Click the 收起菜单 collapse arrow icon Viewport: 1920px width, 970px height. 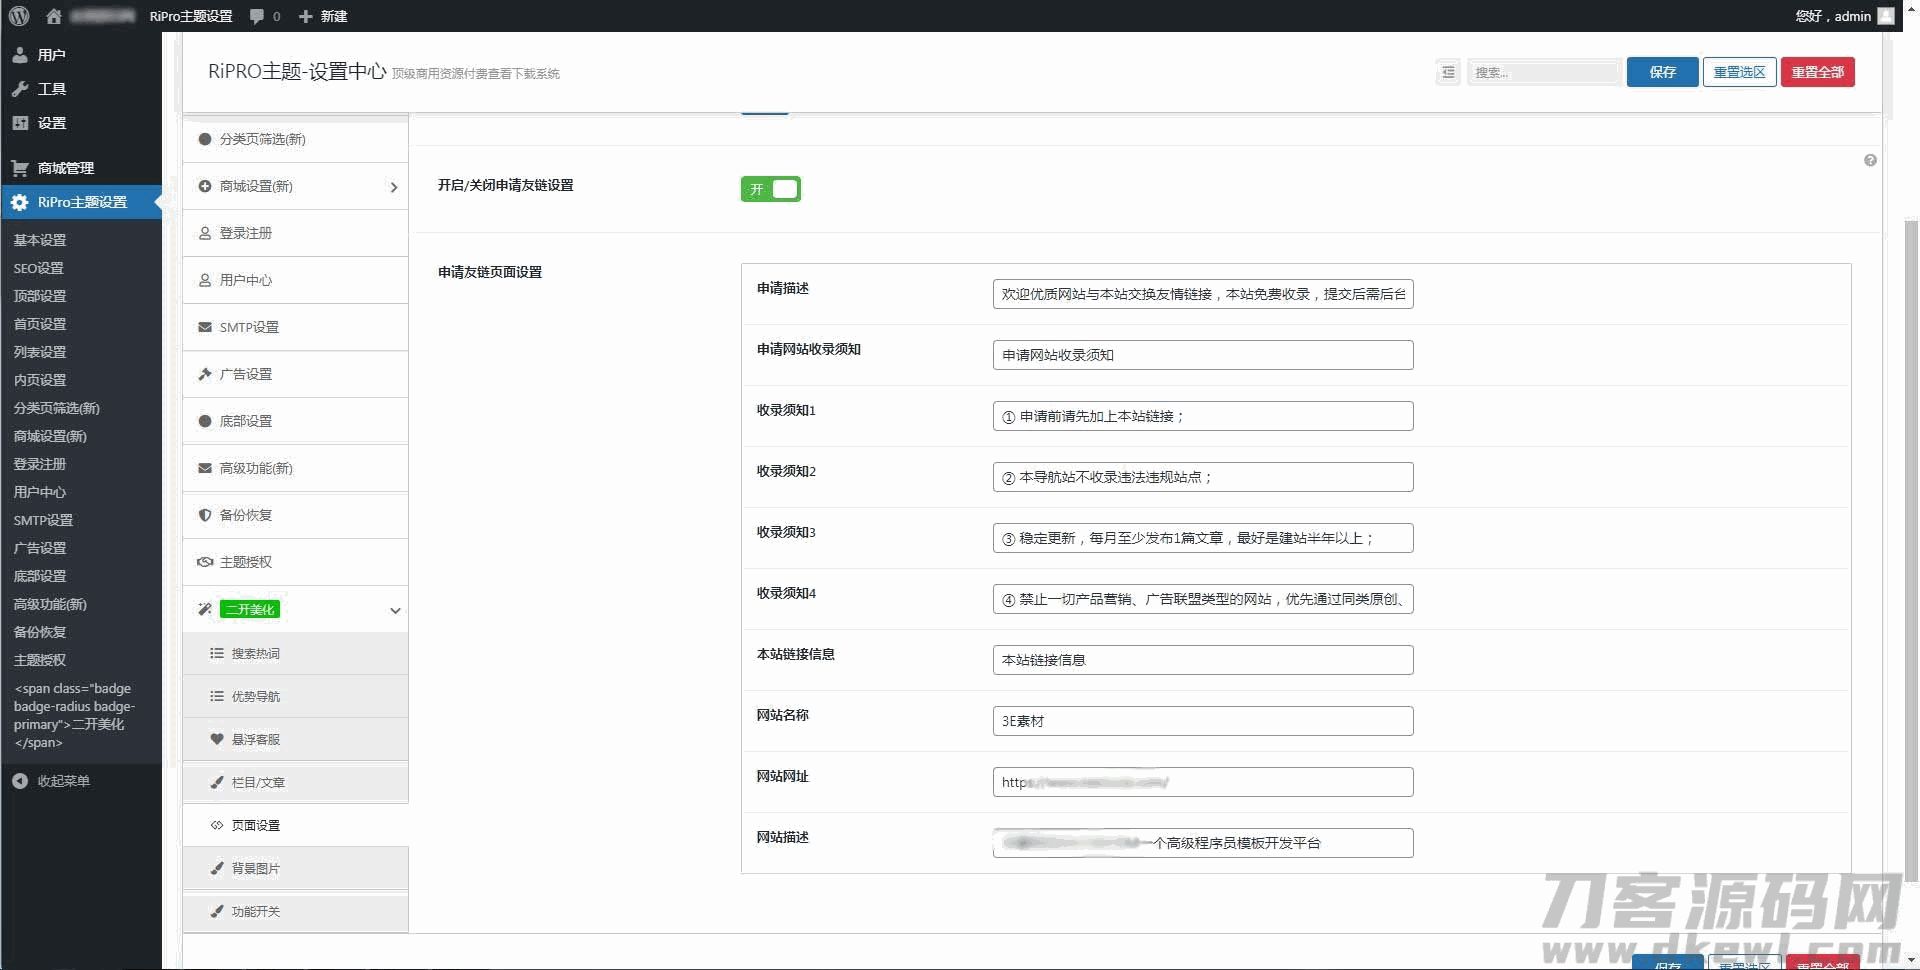[x=20, y=781]
